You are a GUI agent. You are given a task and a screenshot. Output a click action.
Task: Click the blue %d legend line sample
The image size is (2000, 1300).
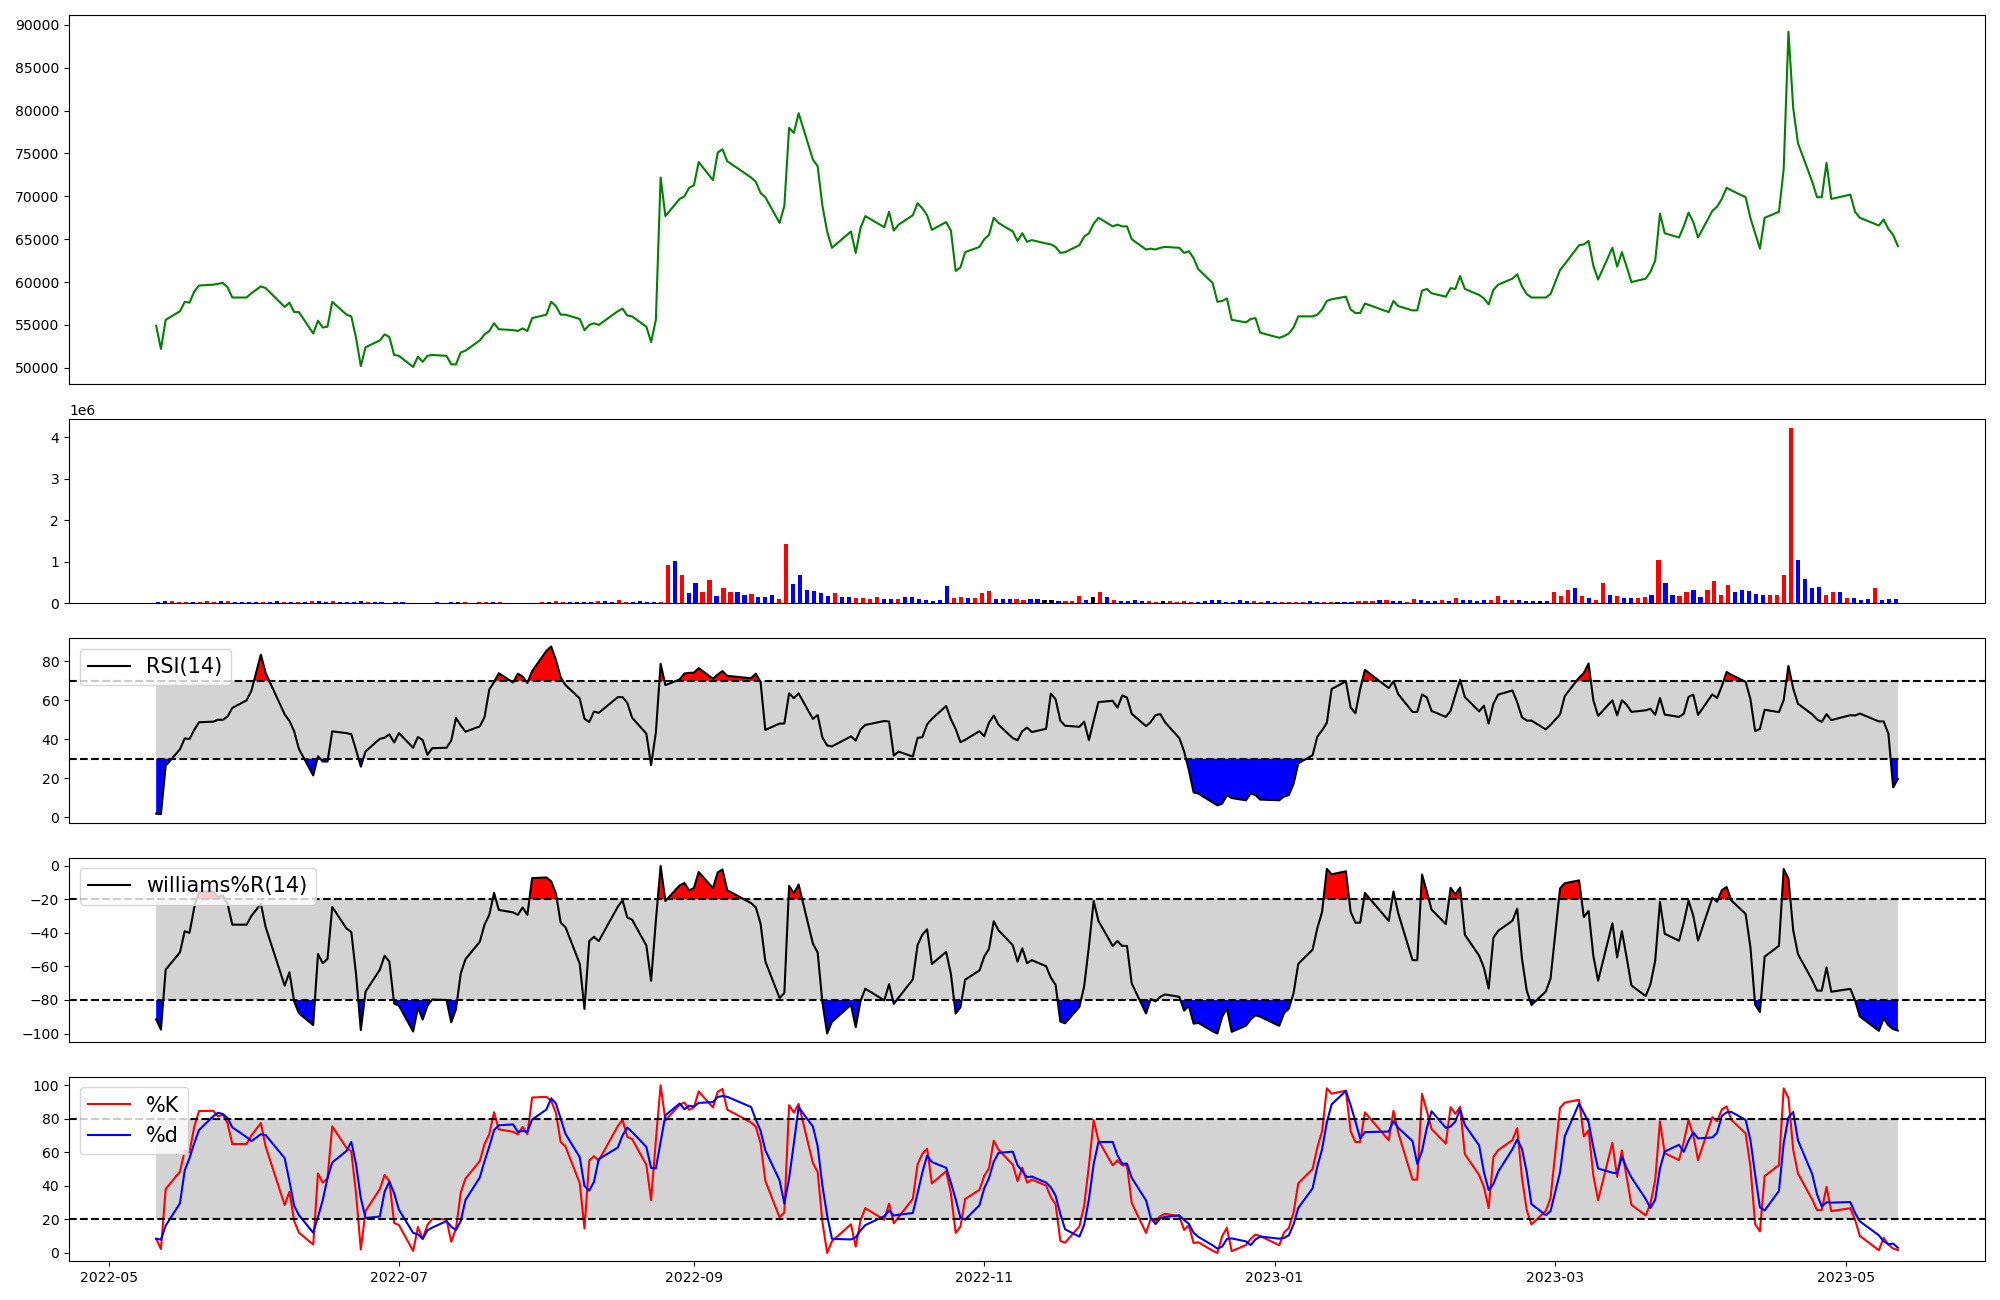pyautogui.click(x=109, y=1135)
